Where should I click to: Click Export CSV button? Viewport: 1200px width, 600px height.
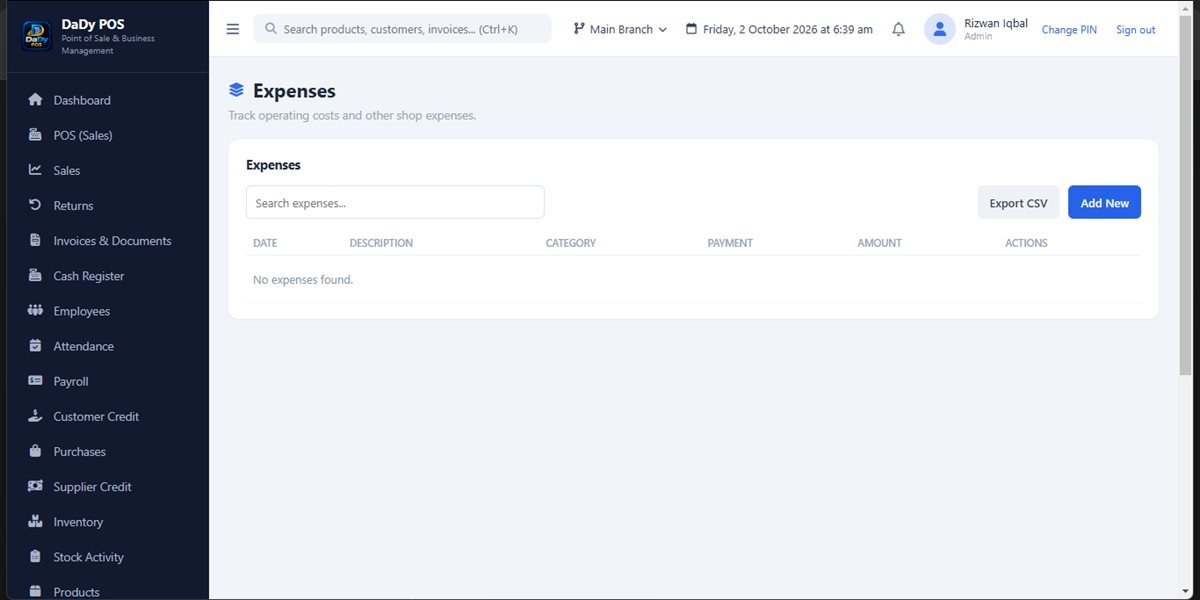click(1018, 202)
